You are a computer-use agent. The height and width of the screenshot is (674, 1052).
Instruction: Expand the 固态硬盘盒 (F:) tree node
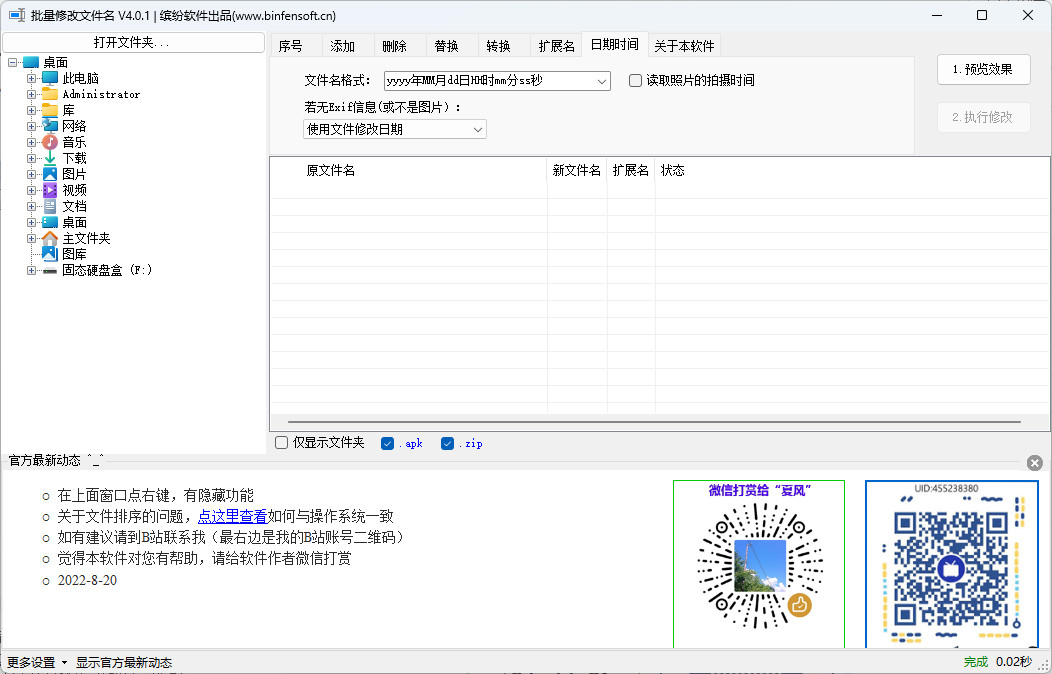point(32,270)
